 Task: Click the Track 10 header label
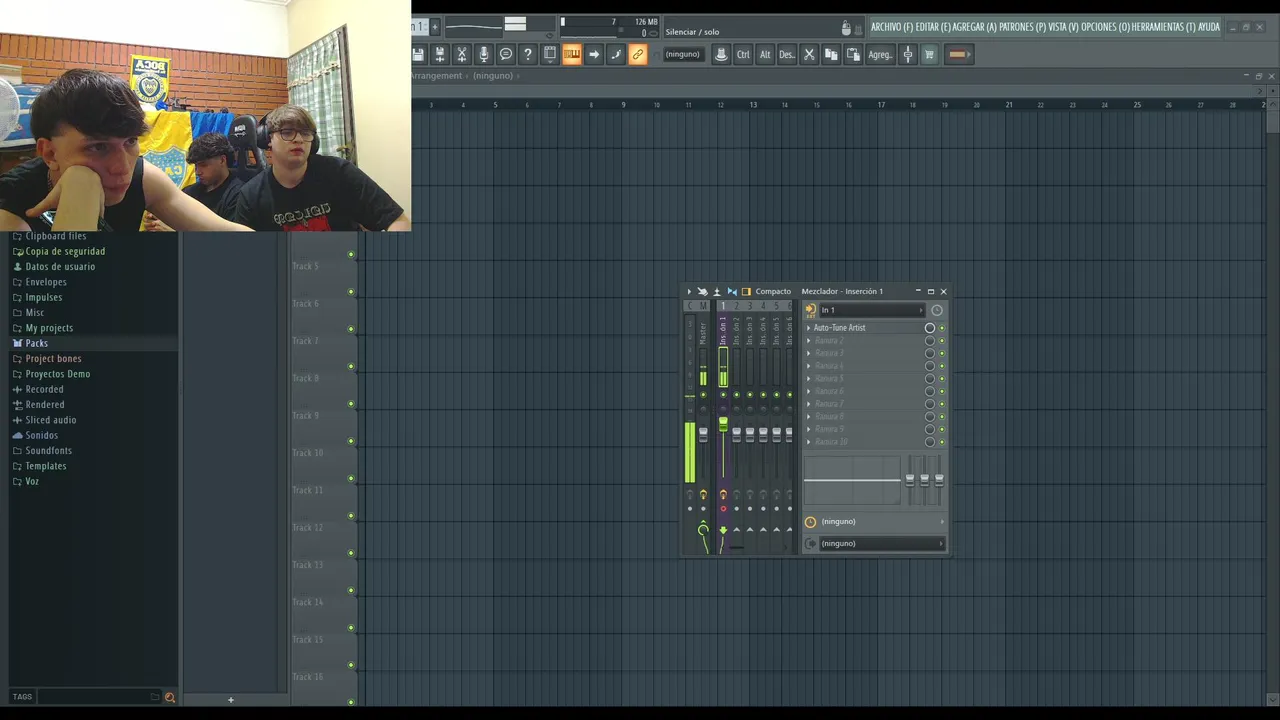point(308,453)
